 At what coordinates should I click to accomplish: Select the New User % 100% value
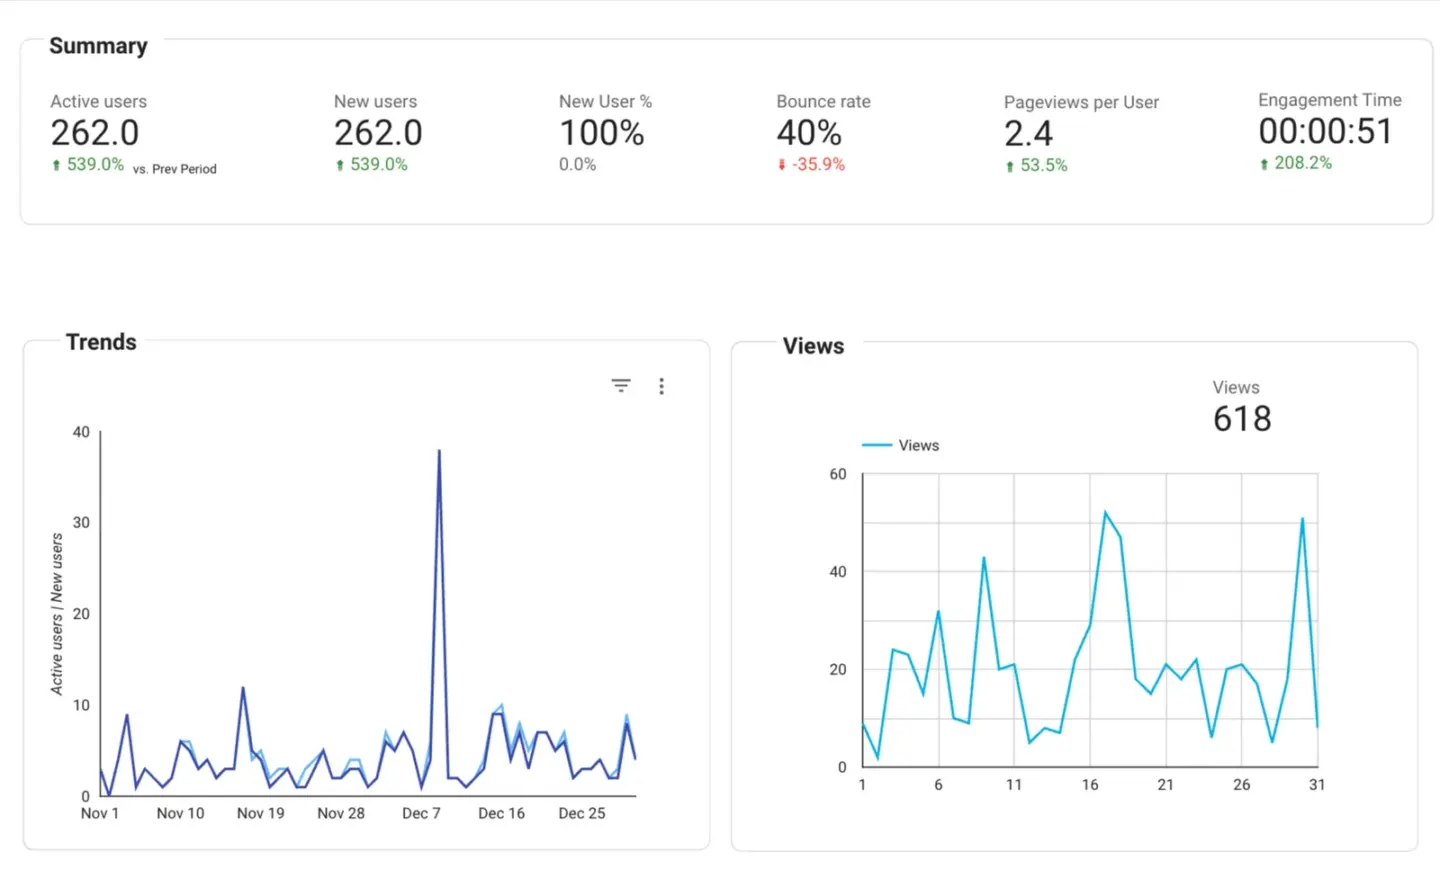pos(601,133)
